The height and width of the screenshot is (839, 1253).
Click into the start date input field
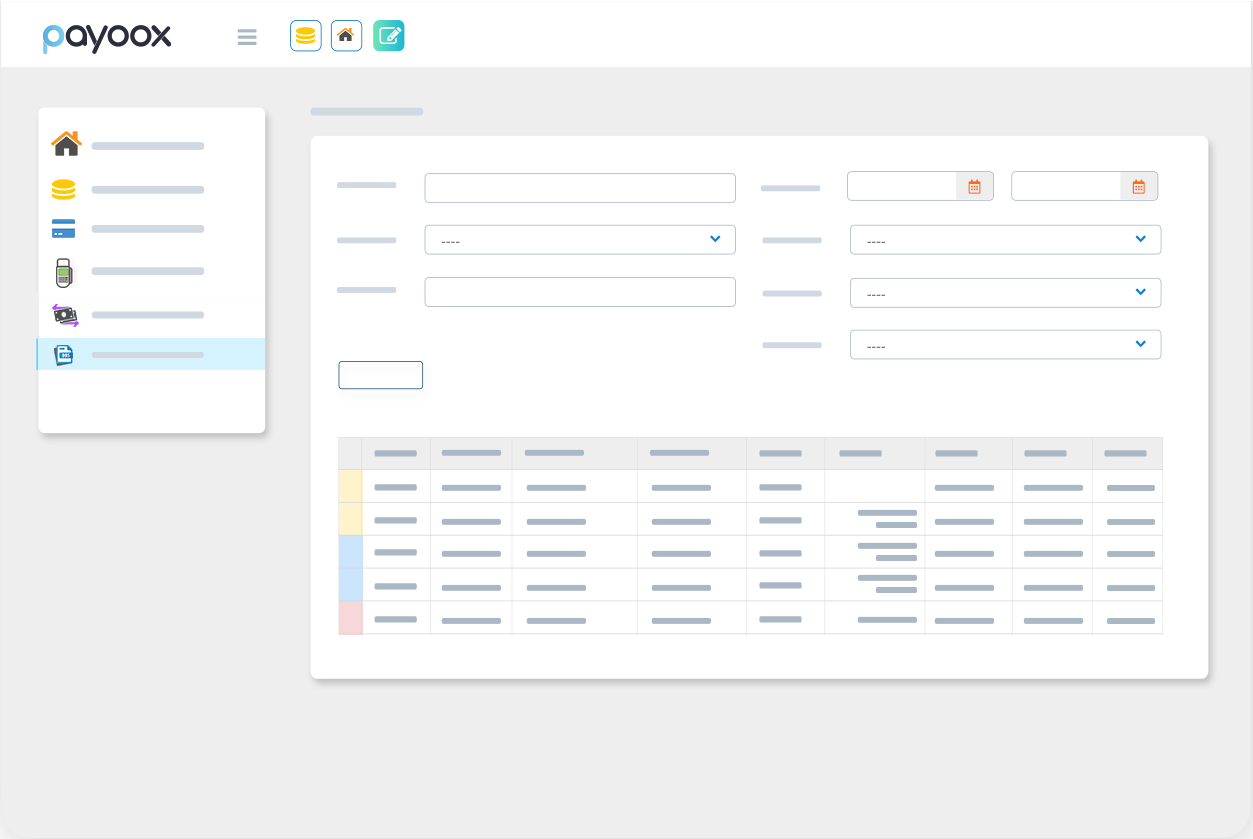(902, 186)
